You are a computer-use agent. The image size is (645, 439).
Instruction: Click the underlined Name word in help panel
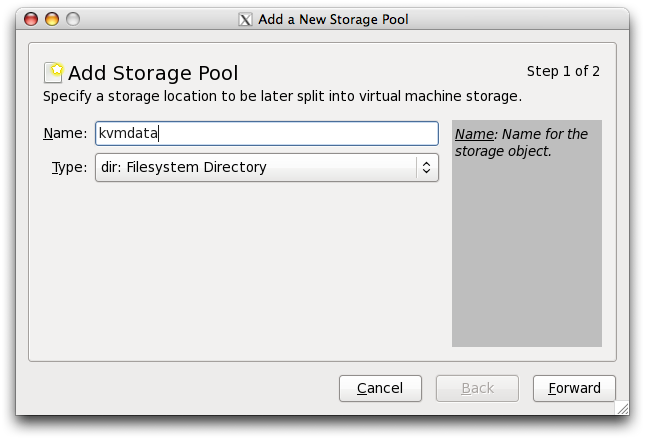point(474,134)
